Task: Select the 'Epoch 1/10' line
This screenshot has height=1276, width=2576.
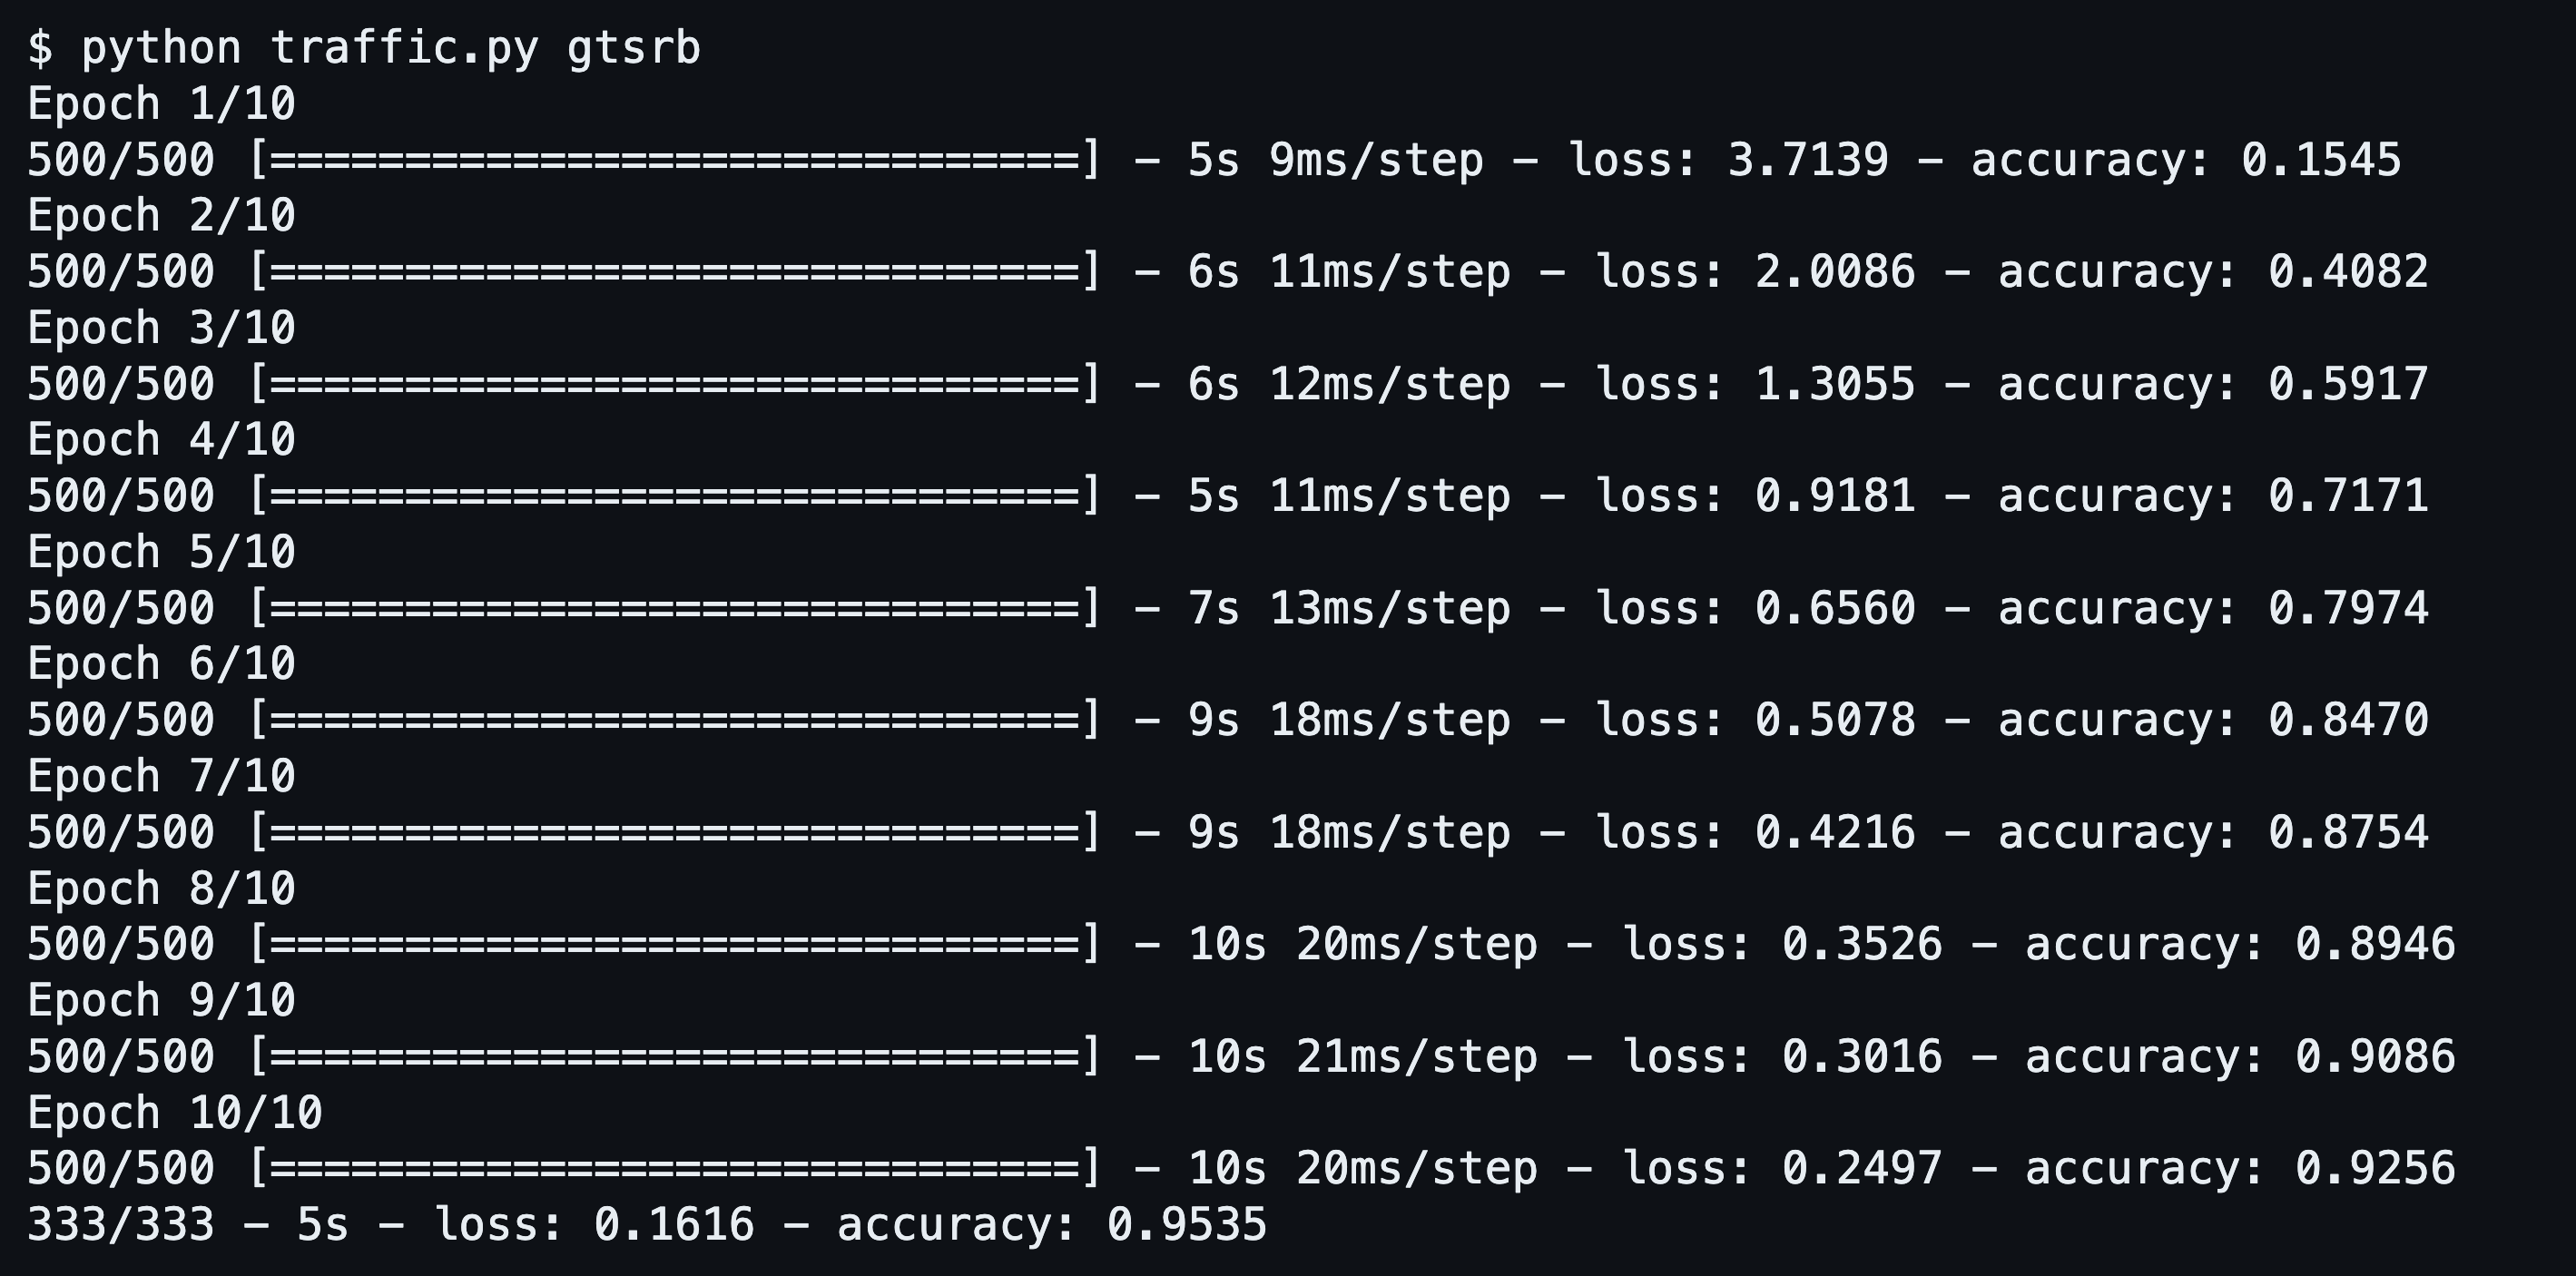Action: (x=162, y=104)
